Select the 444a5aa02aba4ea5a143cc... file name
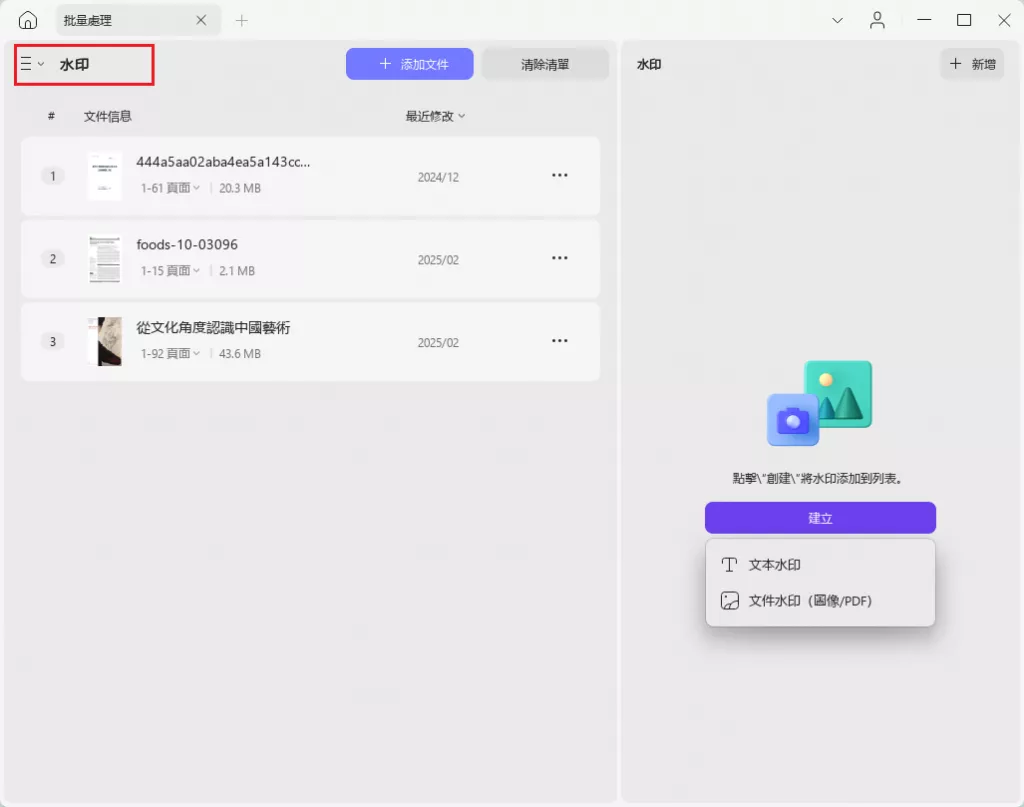1024x807 pixels. pos(223,162)
